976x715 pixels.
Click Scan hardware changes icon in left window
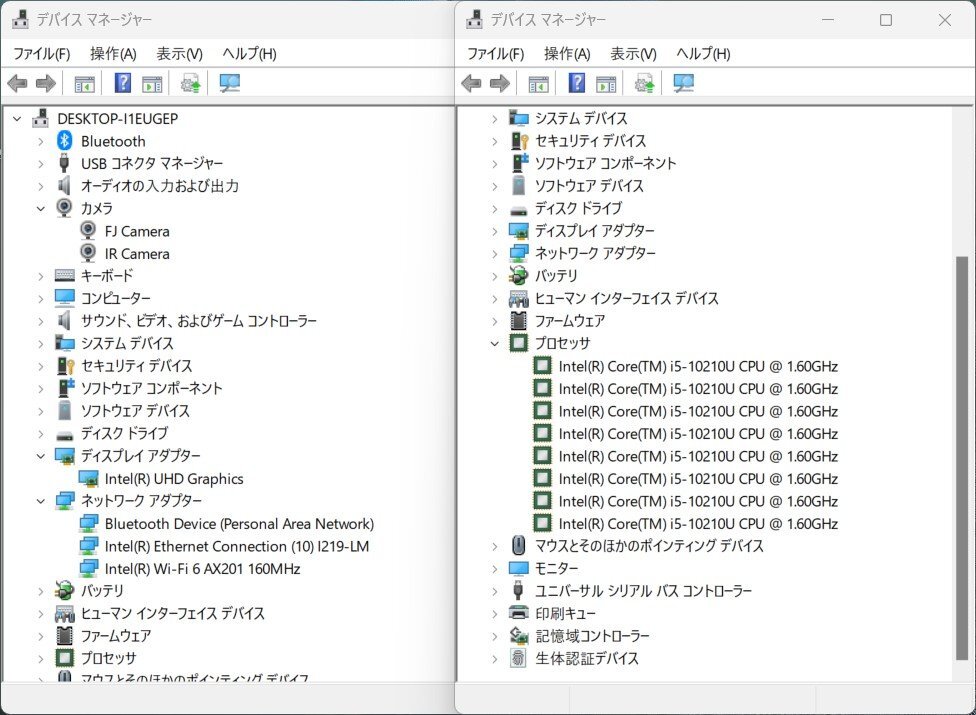[x=230, y=83]
